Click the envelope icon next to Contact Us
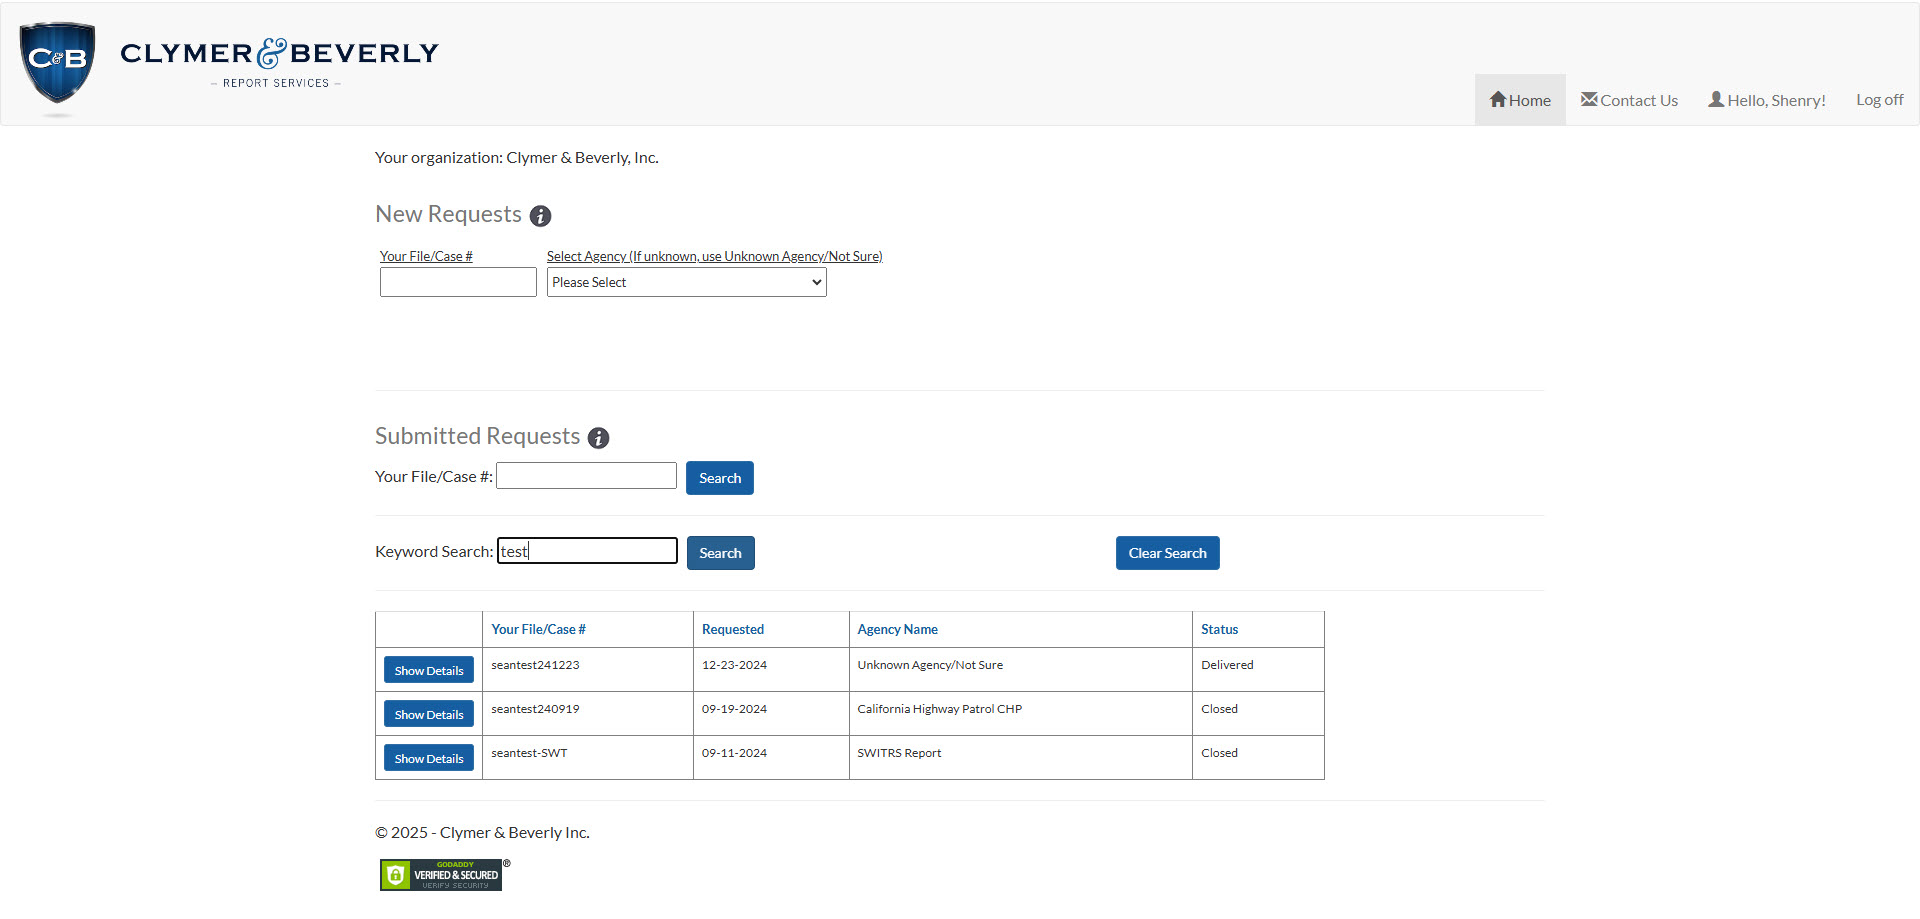Screen dimensions: 1920x919 (x=1589, y=99)
